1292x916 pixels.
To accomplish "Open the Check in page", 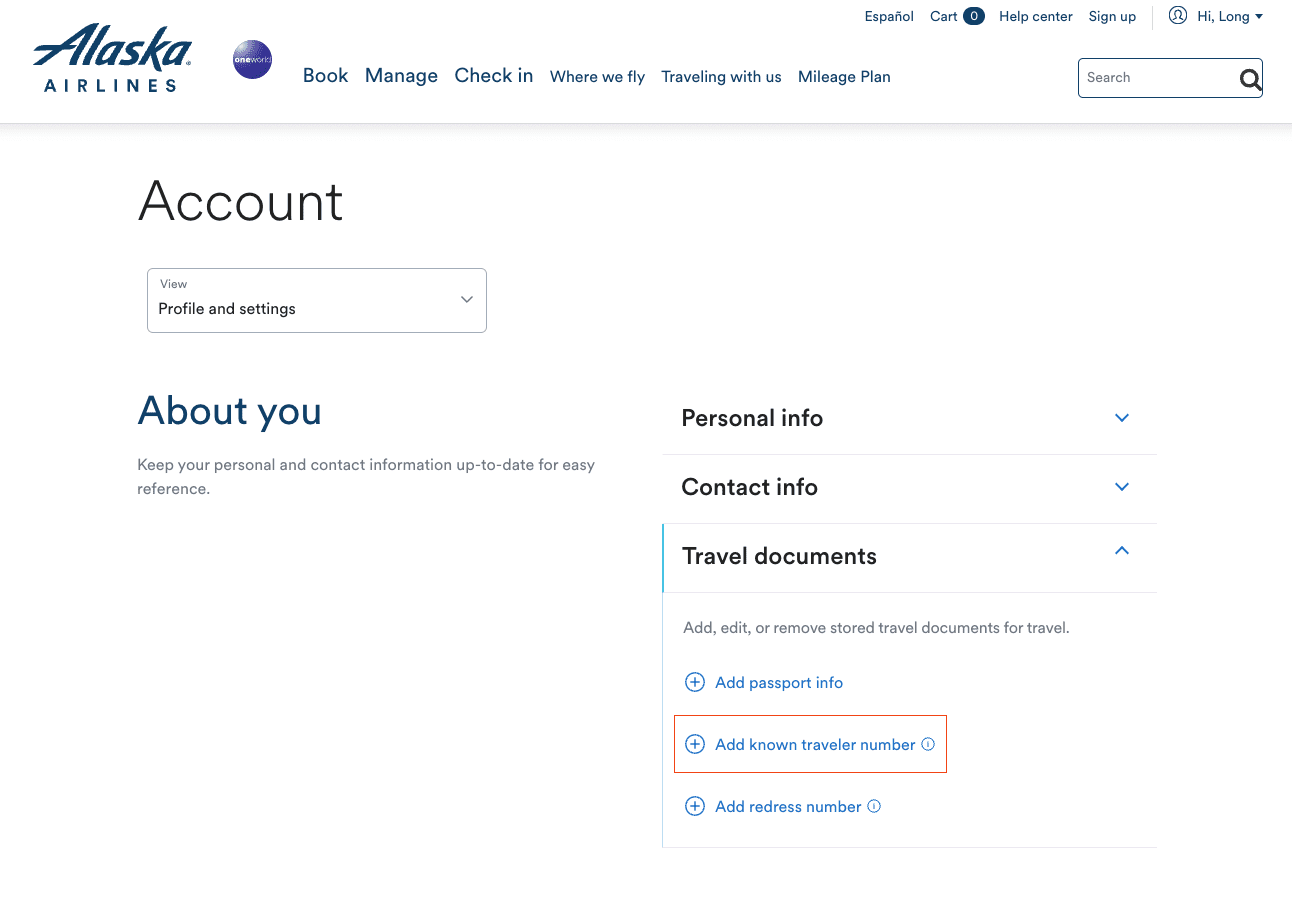I will 493,76.
